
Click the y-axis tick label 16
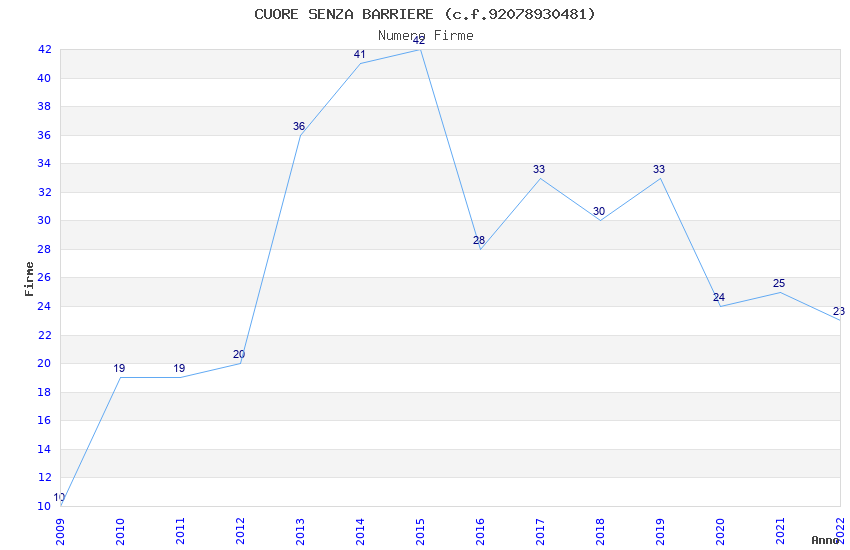44,420
